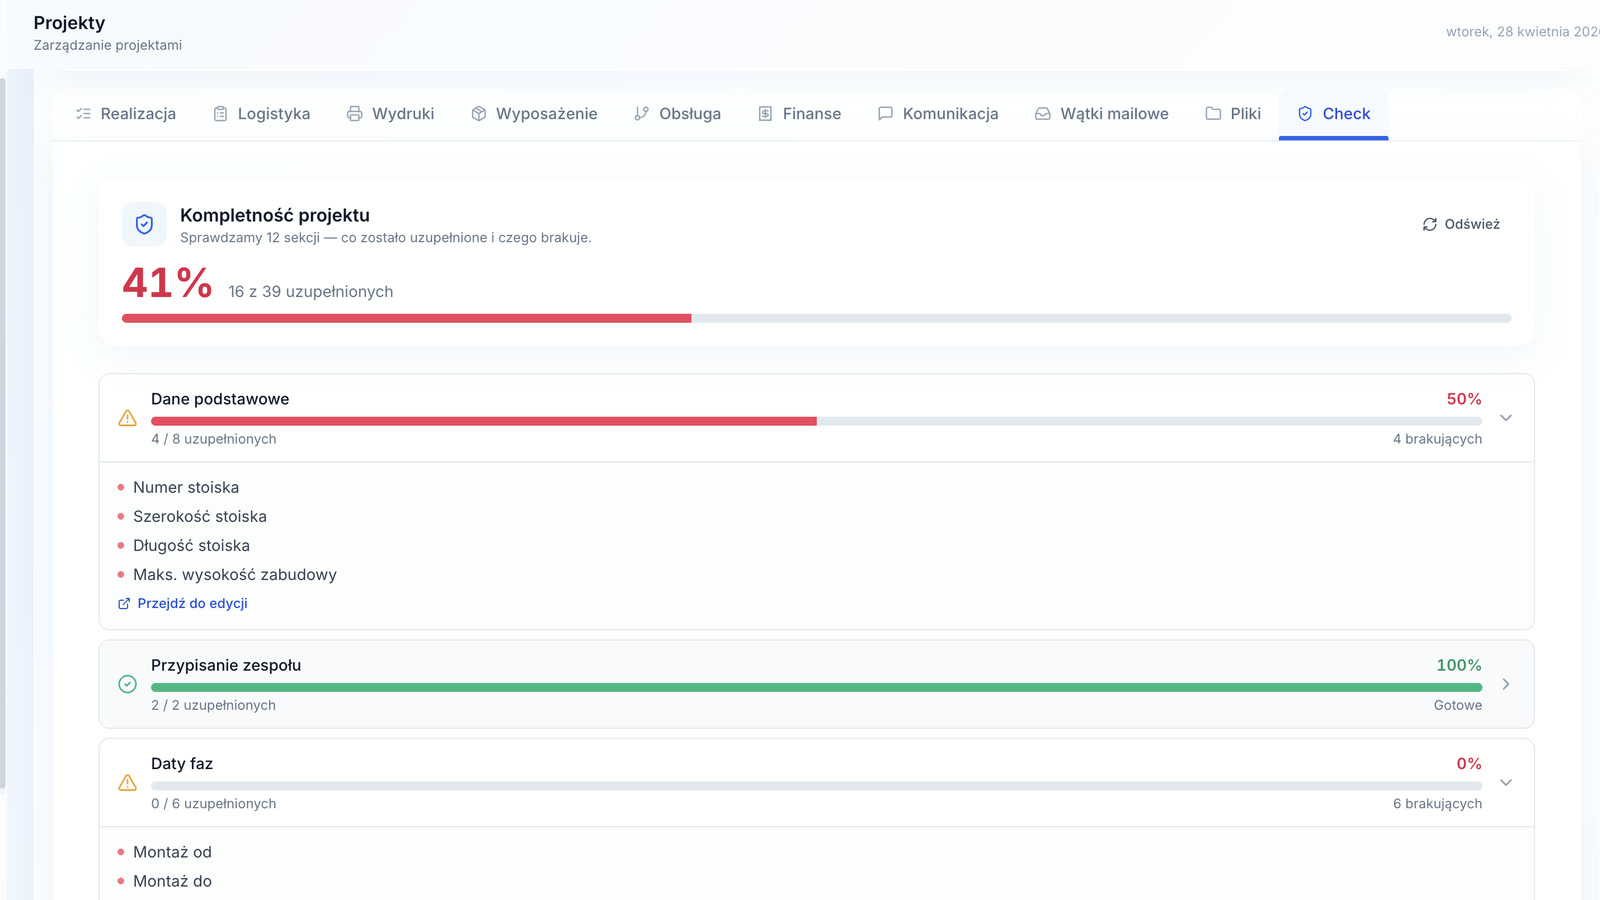Click the receipt icon beside Finanse
Image resolution: width=1600 pixels, height=900 pixels.
click(x=765, y=114)
